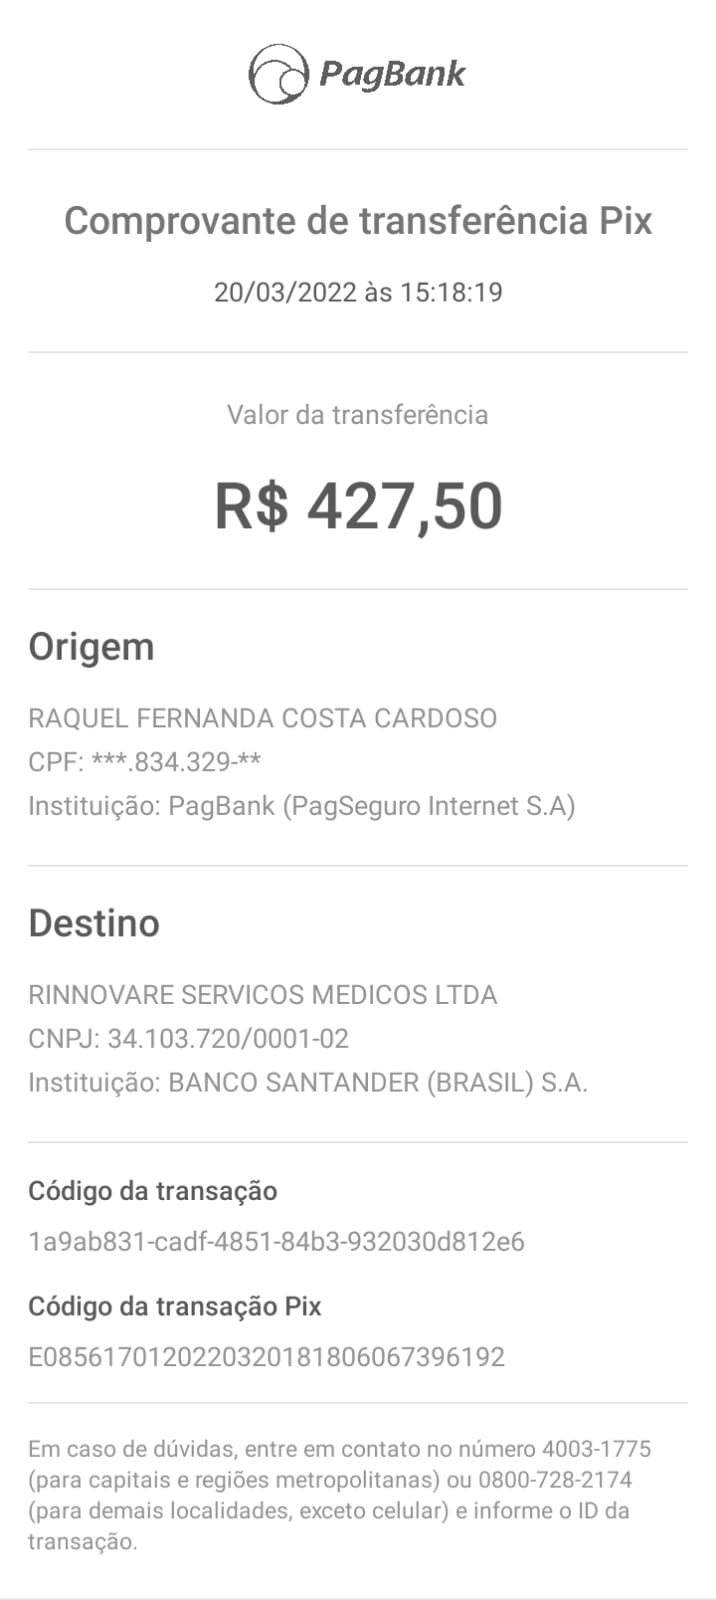Tap the phone number 0800-728-2174

pyautogui.click(x=555, y=1480)
